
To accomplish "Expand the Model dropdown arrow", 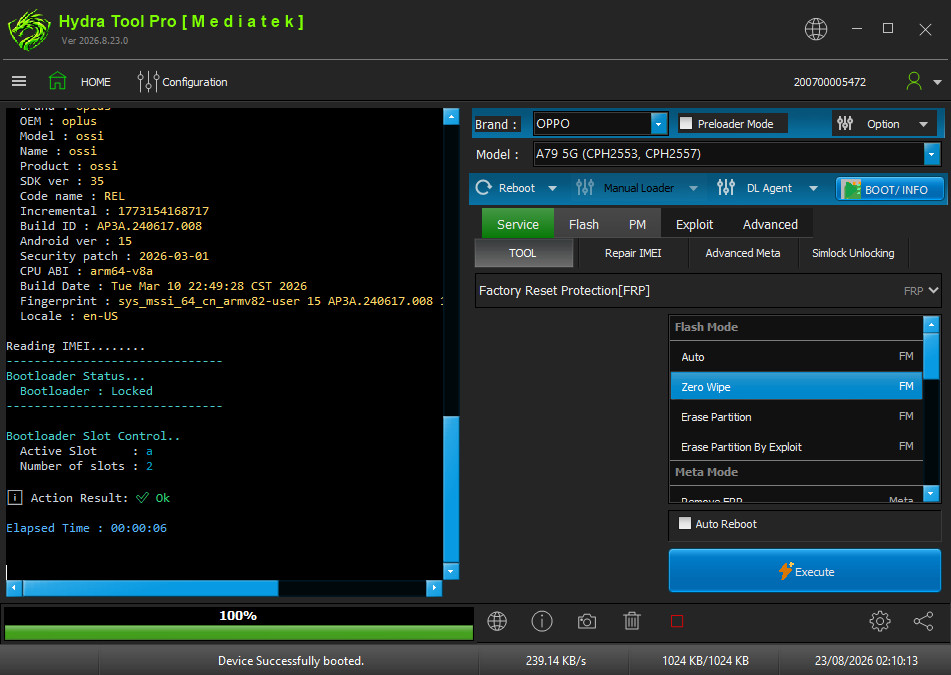I will tap(932, 154).
